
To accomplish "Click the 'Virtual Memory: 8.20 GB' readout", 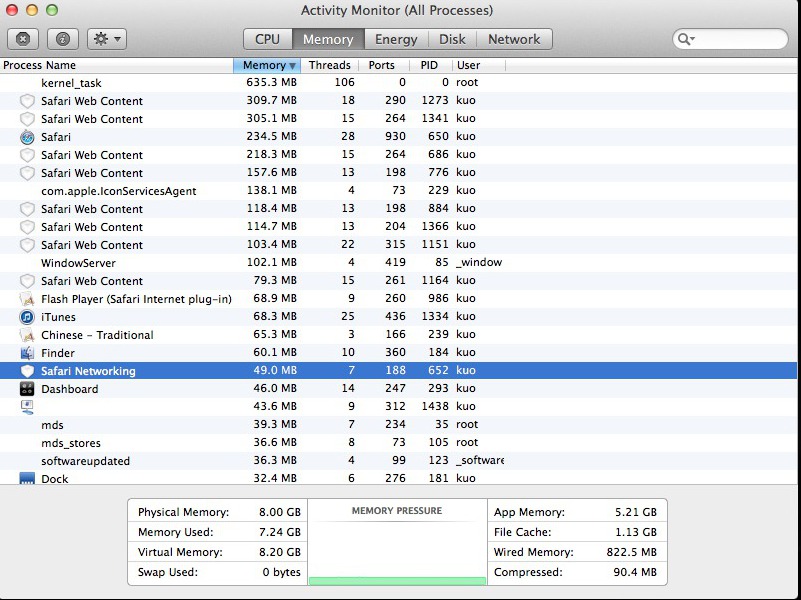I will (219, 552).
